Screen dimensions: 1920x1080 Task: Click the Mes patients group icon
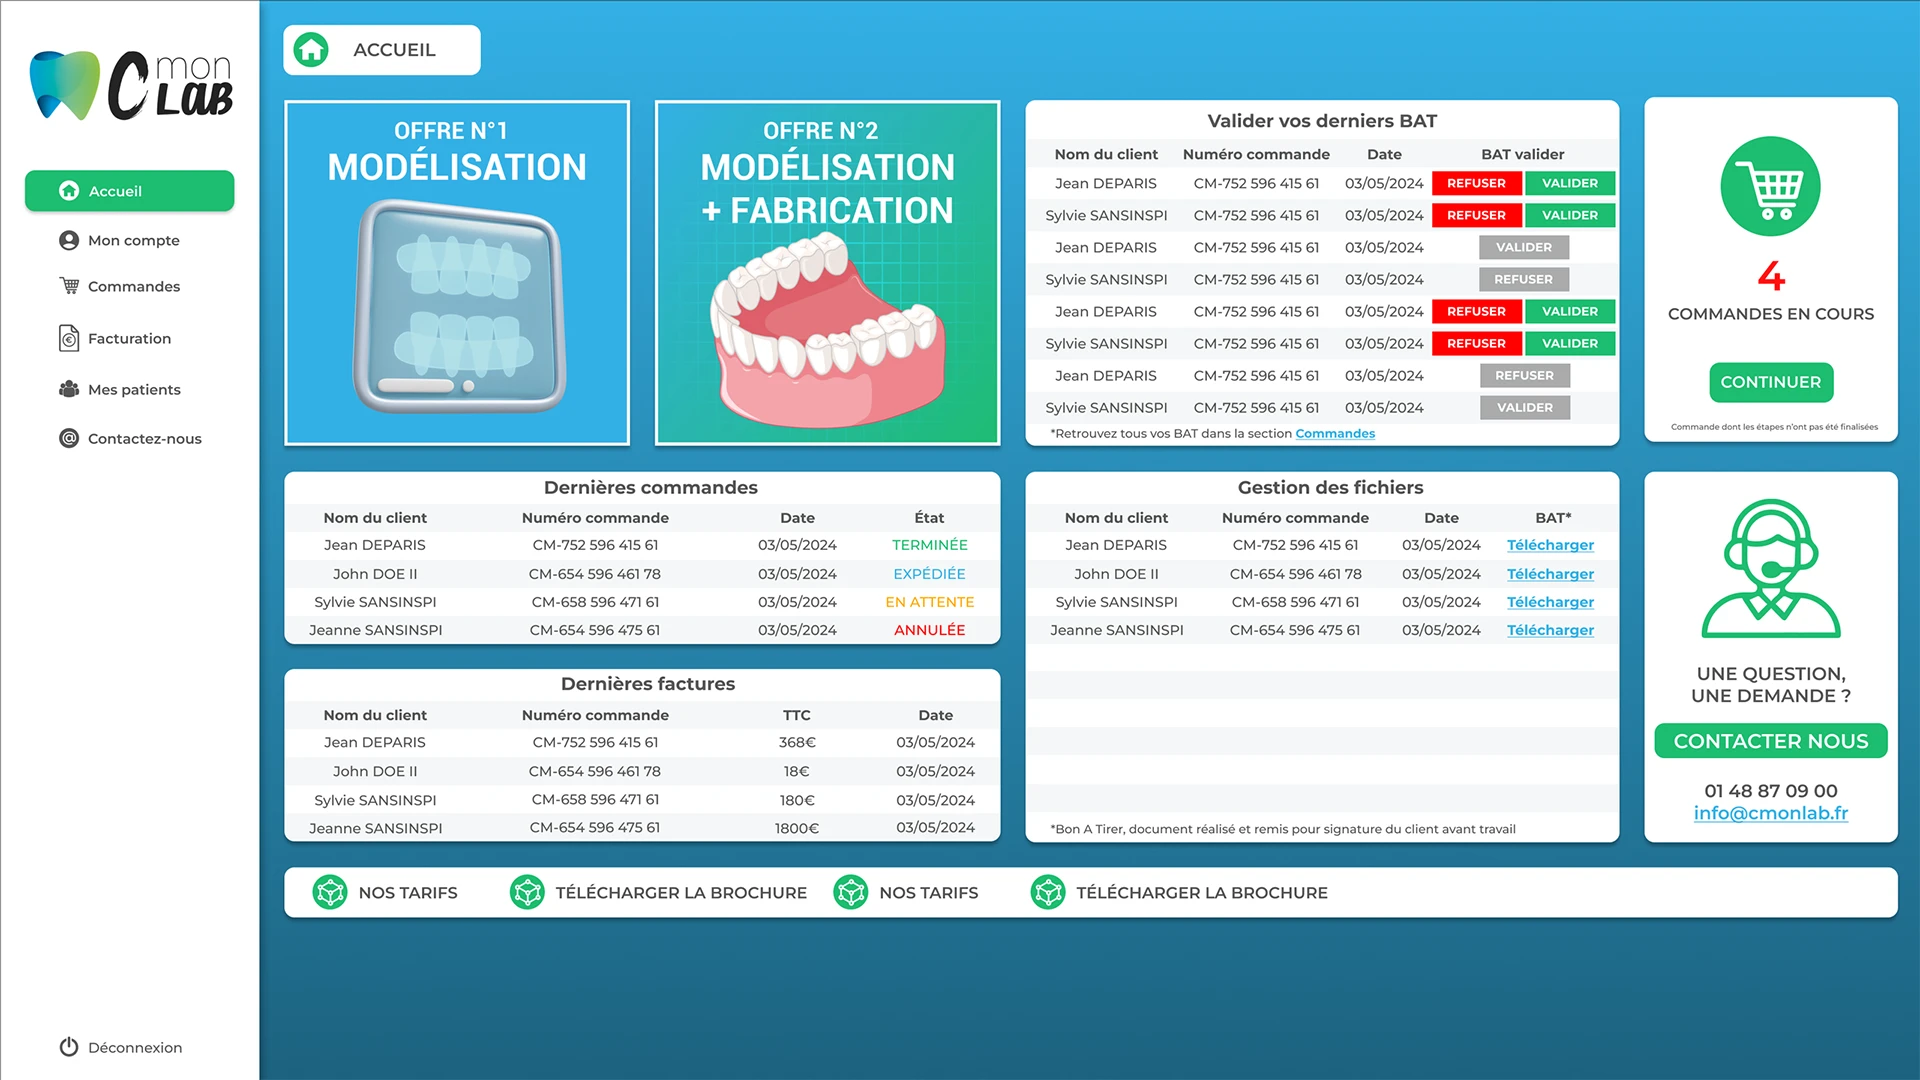(69, 389)
